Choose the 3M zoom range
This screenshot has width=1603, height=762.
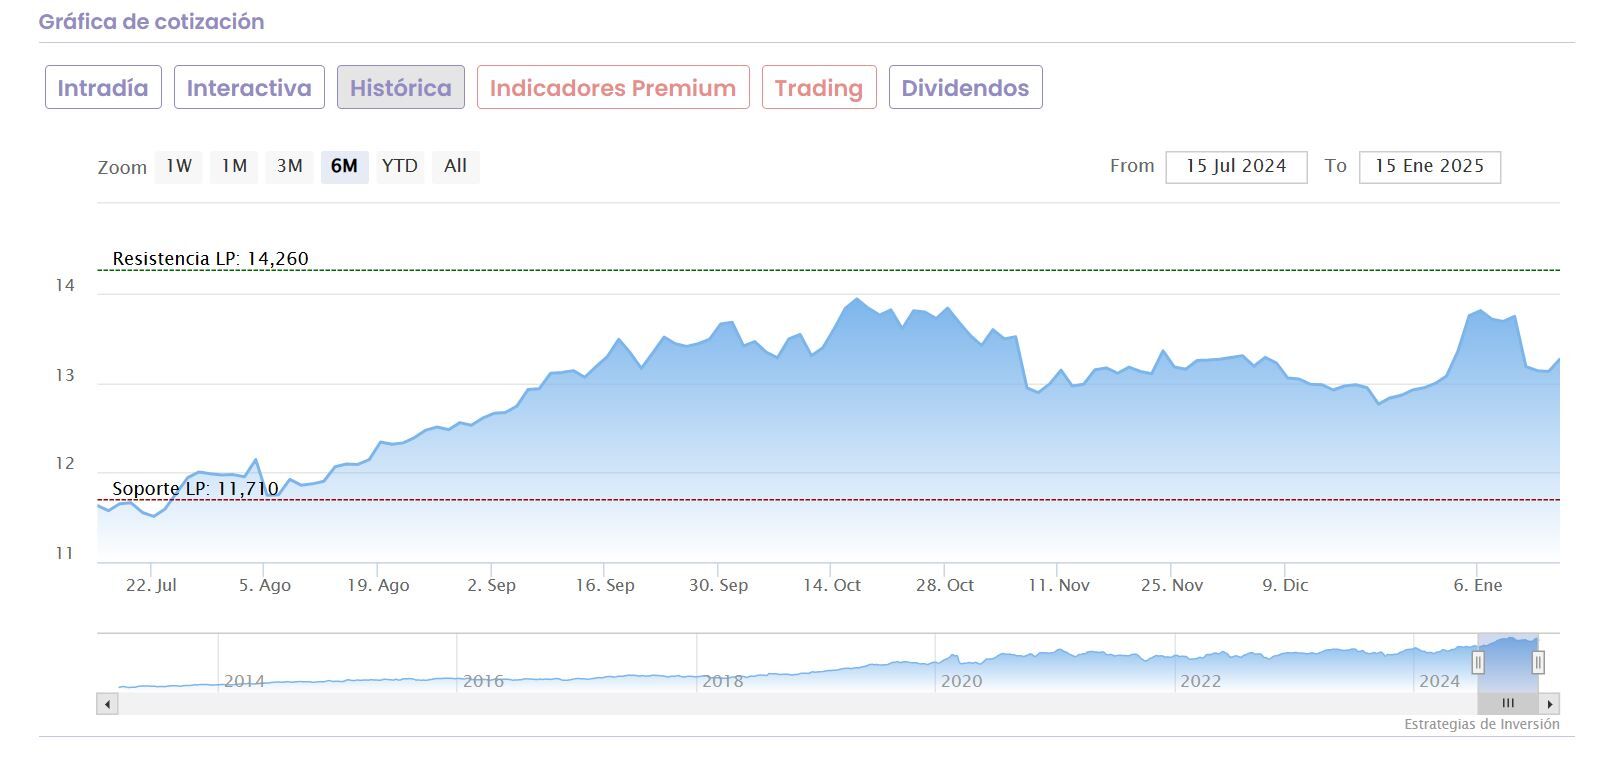pyautogui.click(x=290, y=166)
